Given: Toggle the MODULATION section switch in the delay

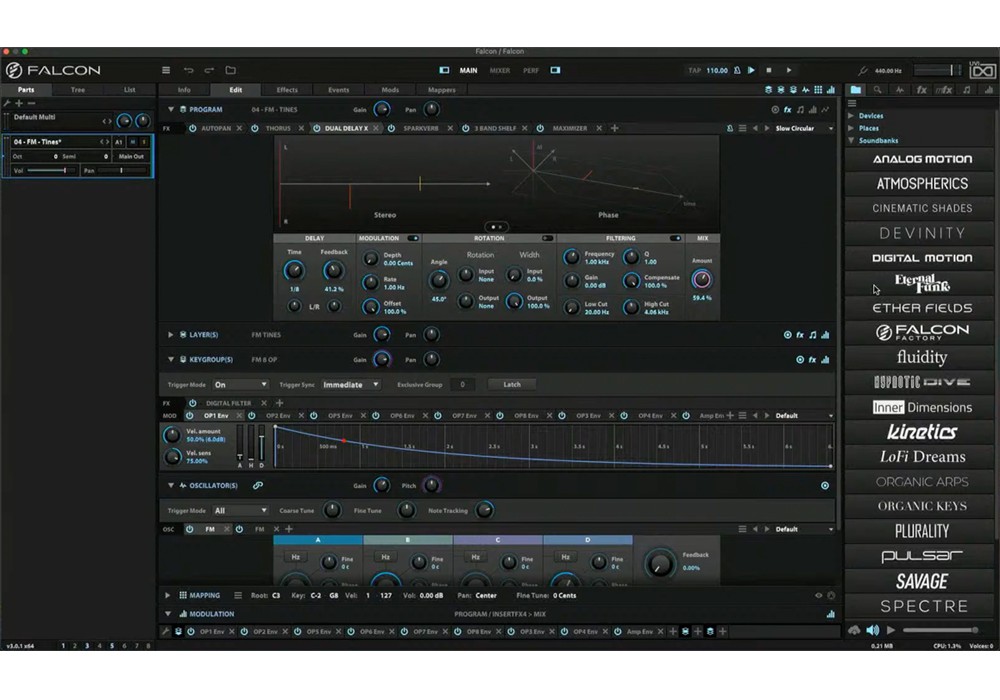Looking at the screenshot, I should point(413,238).
